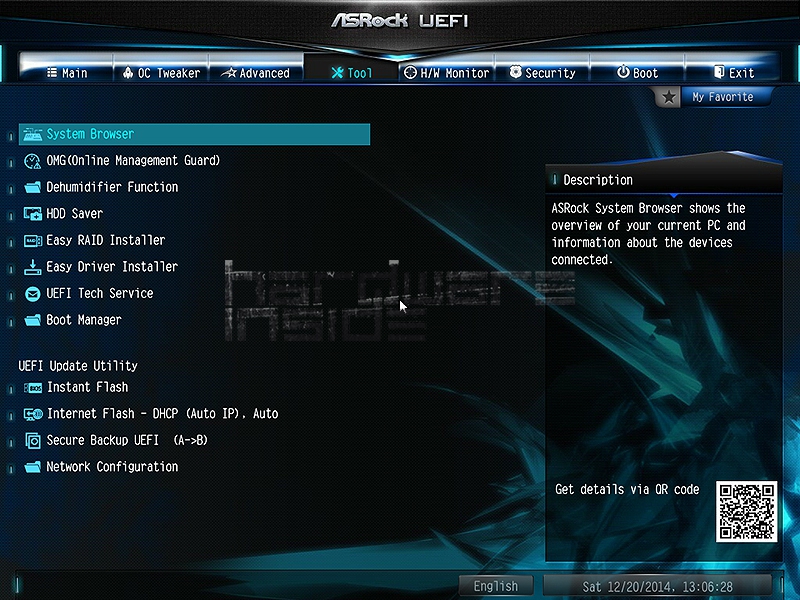Start Instant Flash
The height and width of the screenshot is (600, 800).
click(87, 387)
